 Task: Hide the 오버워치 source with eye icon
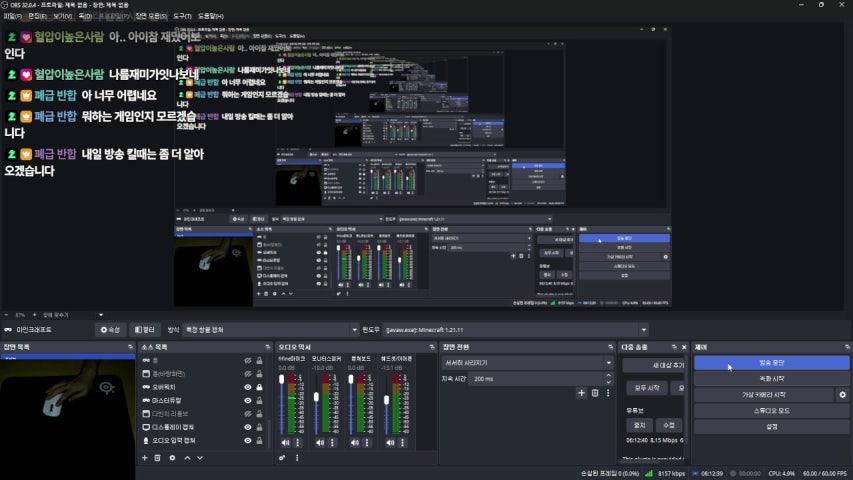click(x=248, y=387)
